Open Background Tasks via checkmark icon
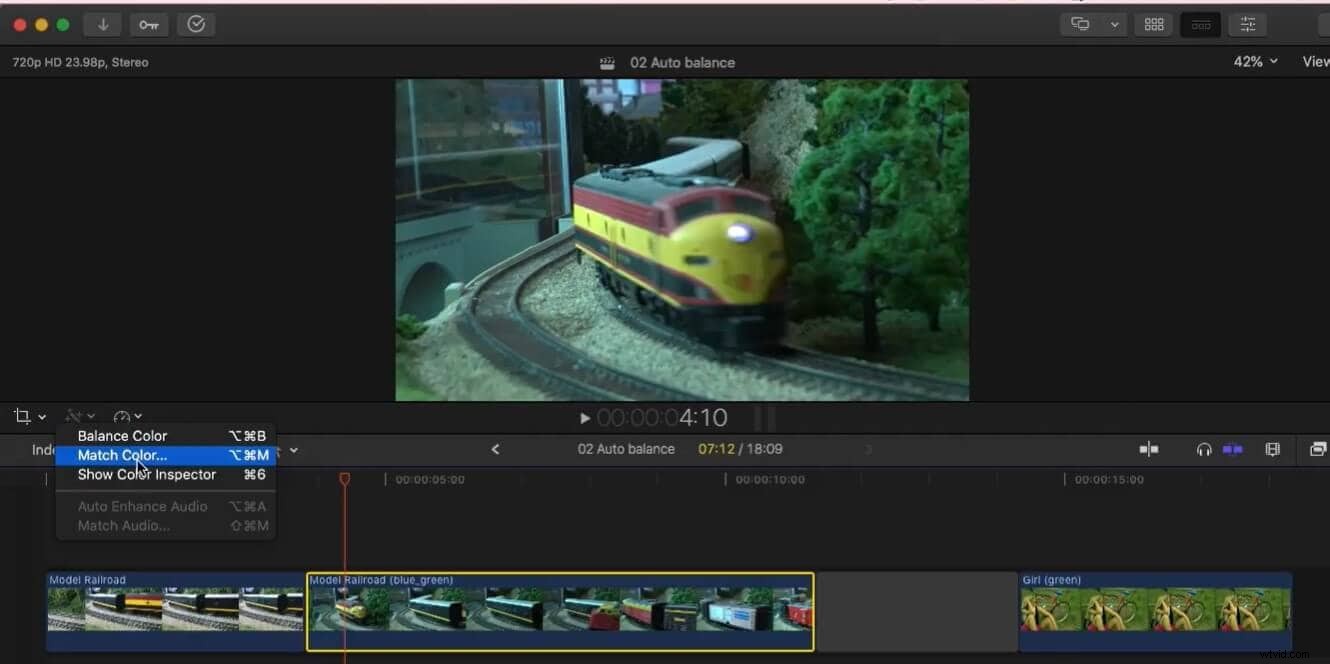 coord(196,24)
